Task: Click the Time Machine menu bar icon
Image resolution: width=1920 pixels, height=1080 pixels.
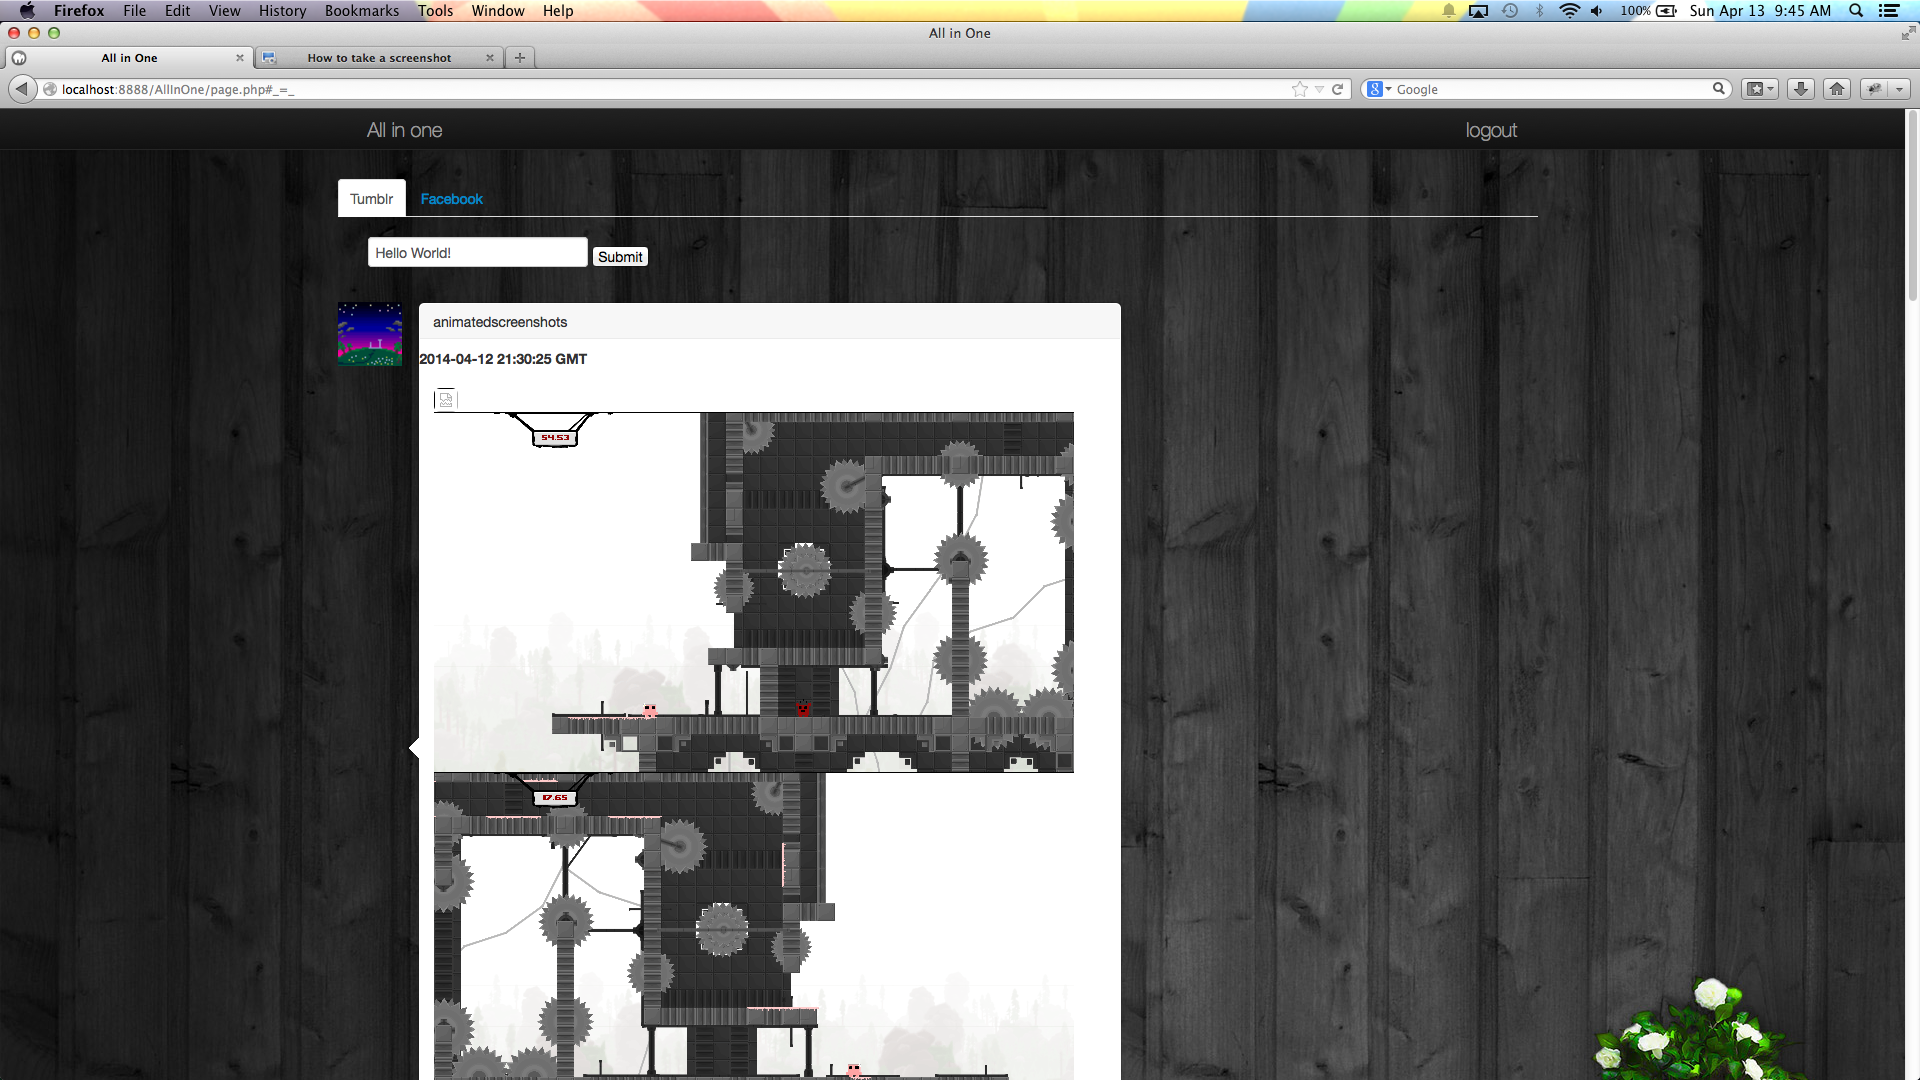Action: pos(1510,11)
